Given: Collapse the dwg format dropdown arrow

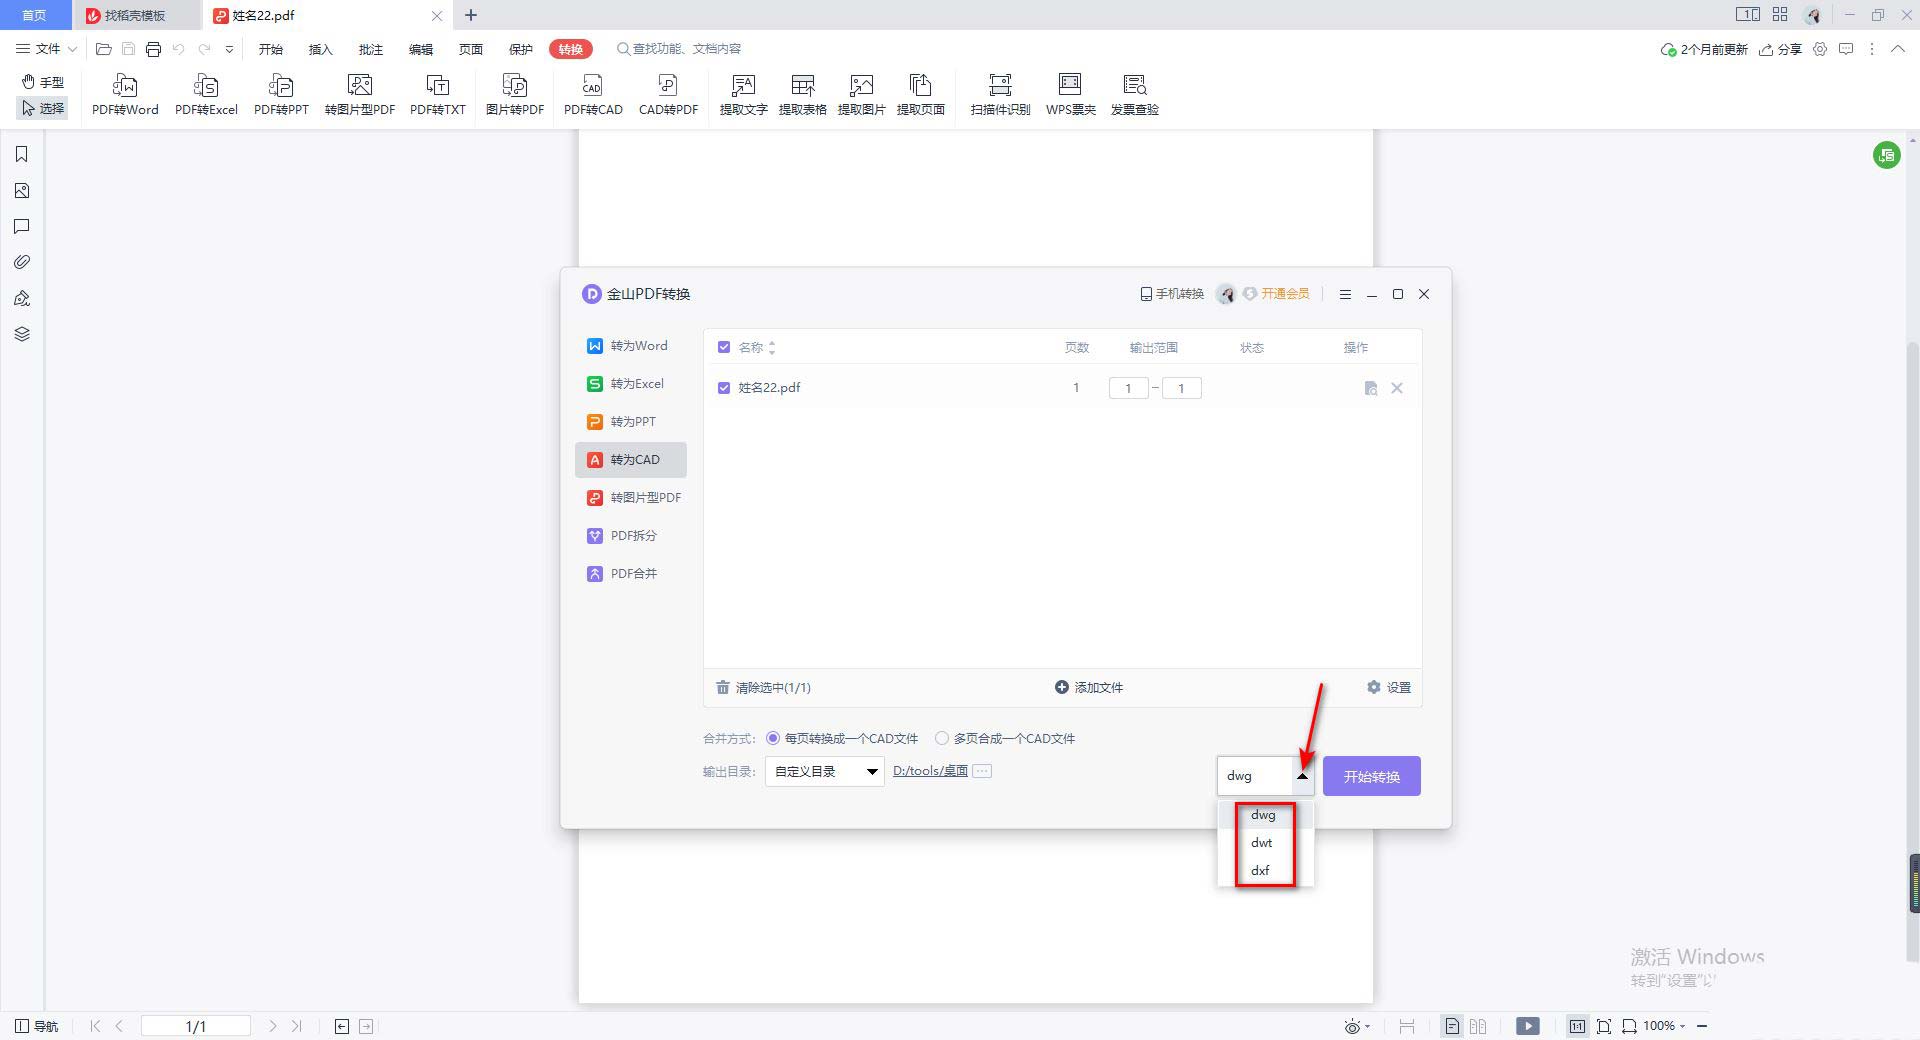Looking at the screenshot, I should pos(1302,776).
